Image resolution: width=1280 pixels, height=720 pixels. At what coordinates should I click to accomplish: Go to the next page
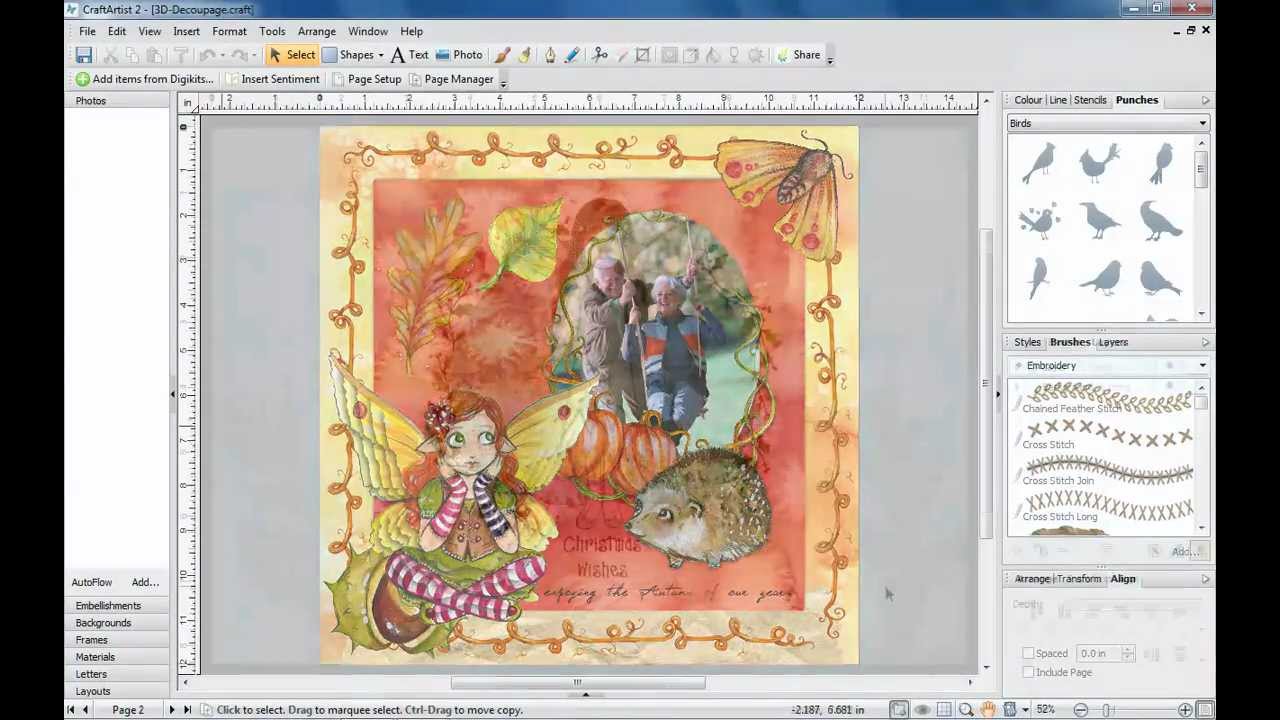(171, 710)
